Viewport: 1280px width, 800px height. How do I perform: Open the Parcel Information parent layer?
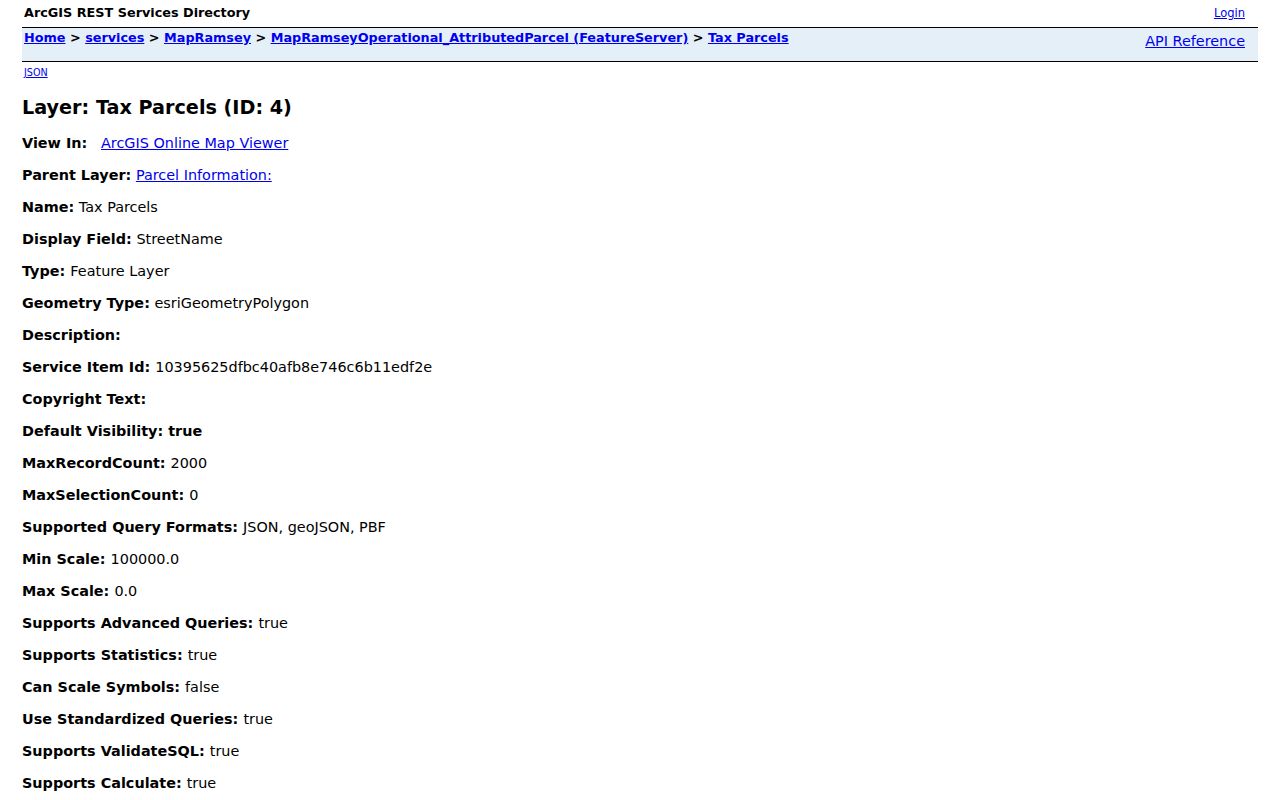(x=203, y=175)
